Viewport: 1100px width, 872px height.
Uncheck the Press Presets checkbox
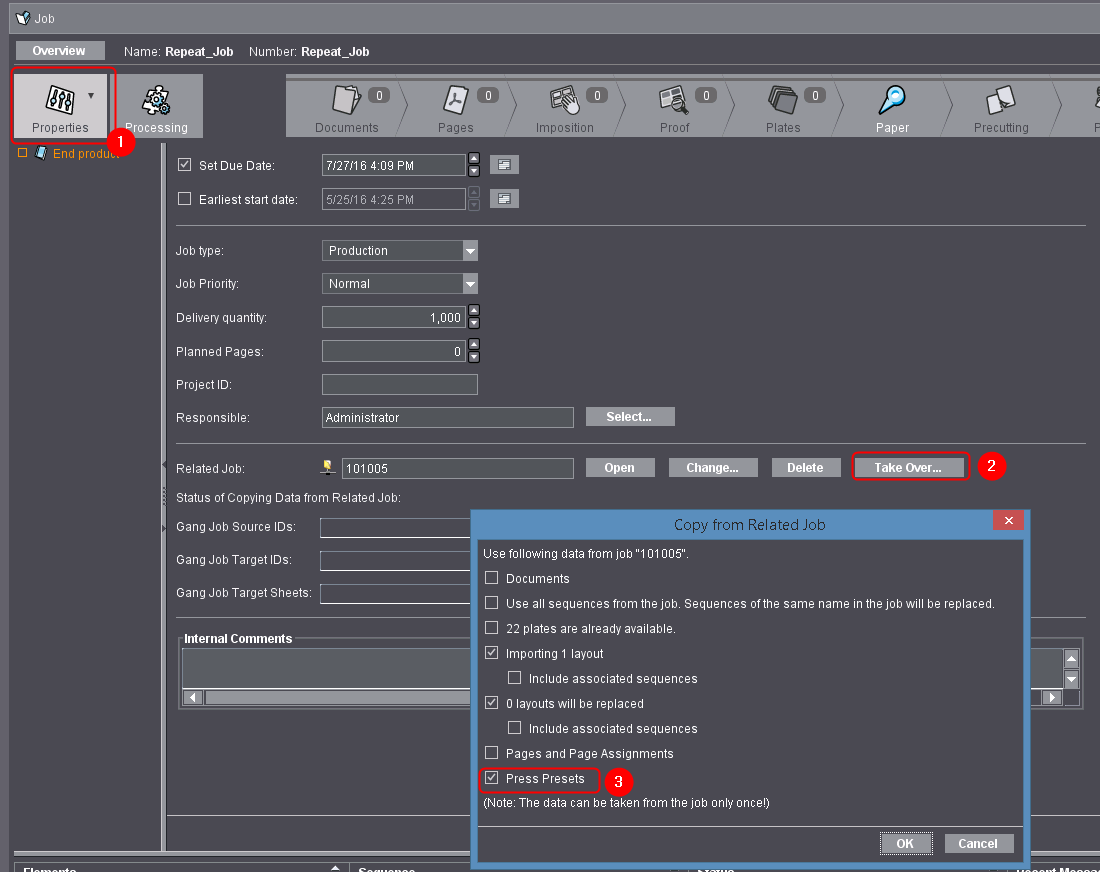click(491, 778)
